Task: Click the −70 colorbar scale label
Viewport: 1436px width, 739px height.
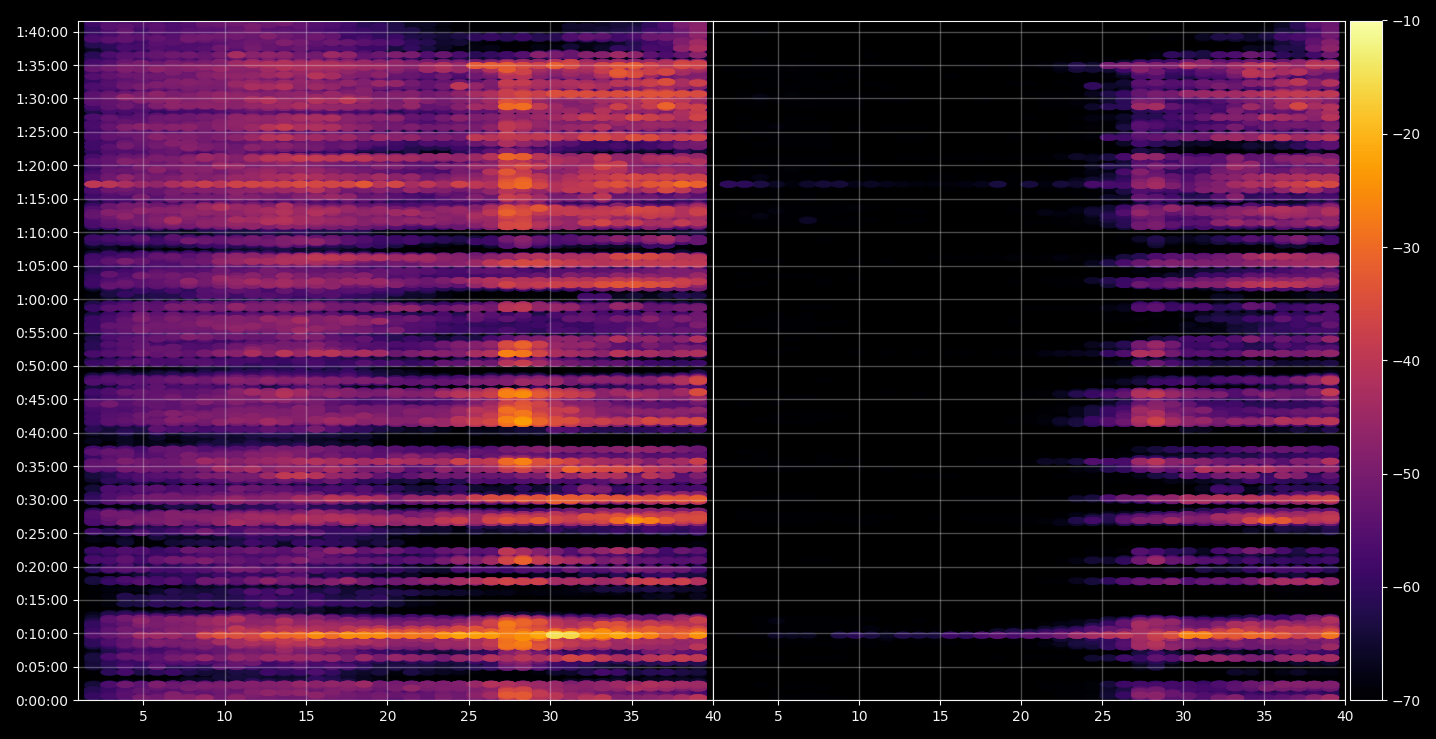Action: click(x=1406, y=700)
